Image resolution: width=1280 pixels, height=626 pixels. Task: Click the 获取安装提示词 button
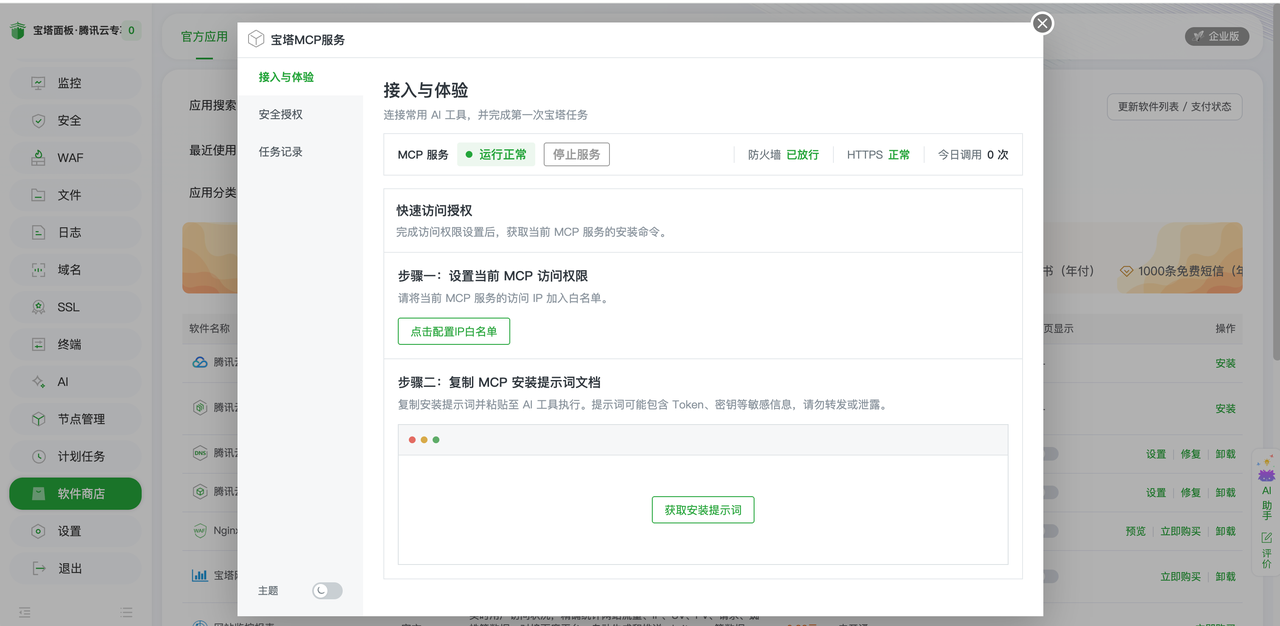[703, 510]
